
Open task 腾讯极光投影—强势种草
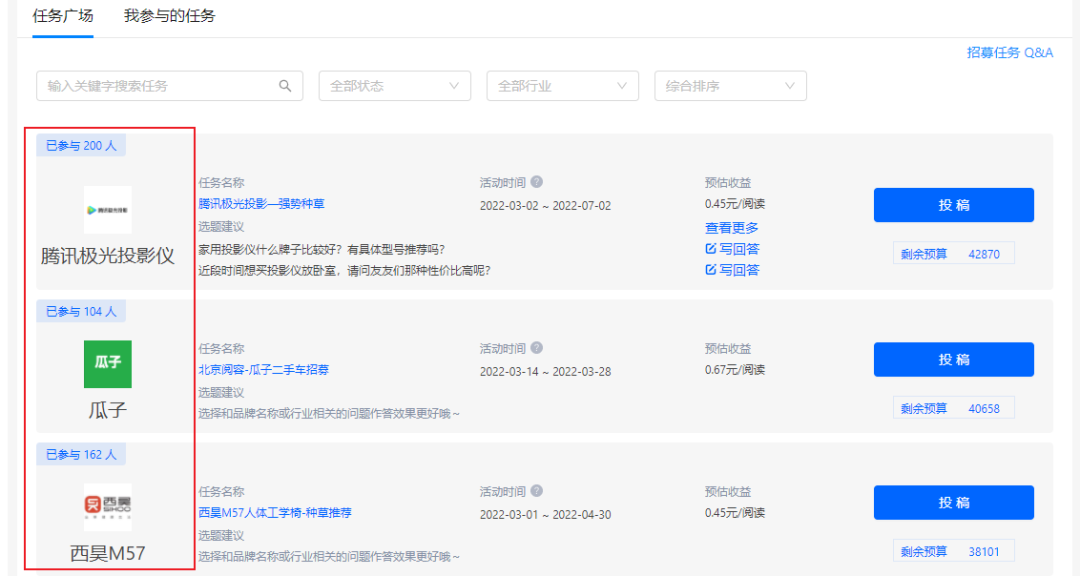coord(262,204)
